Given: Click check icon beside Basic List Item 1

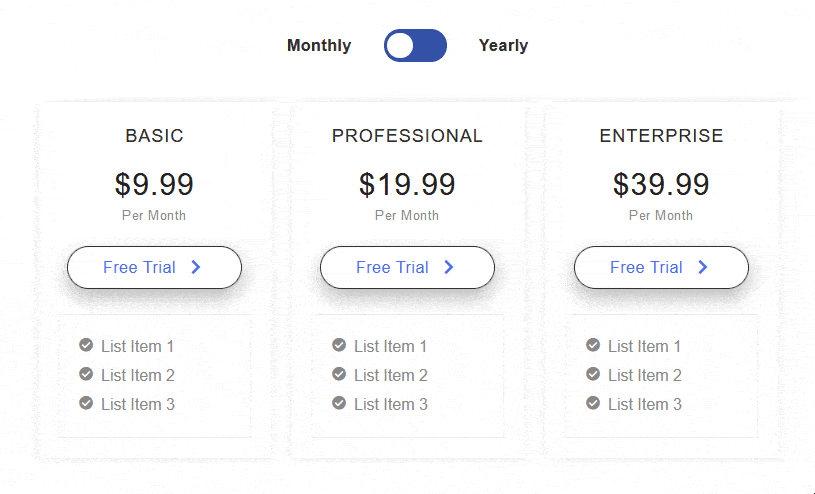Looking at the screenshot, I should pos(86,345).
